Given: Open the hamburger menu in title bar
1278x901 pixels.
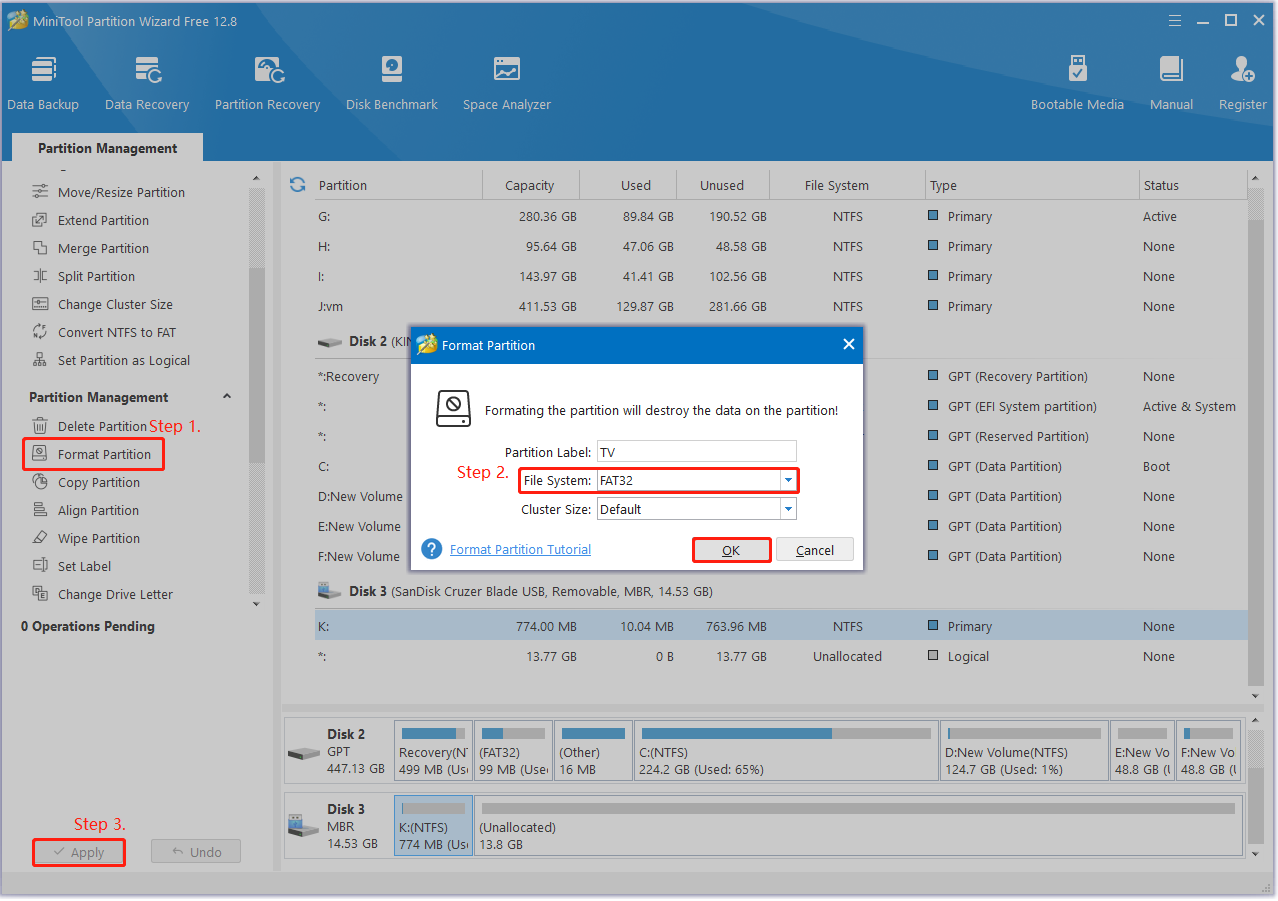Looking at the screenshot, I should click(x=1176, y=20).
